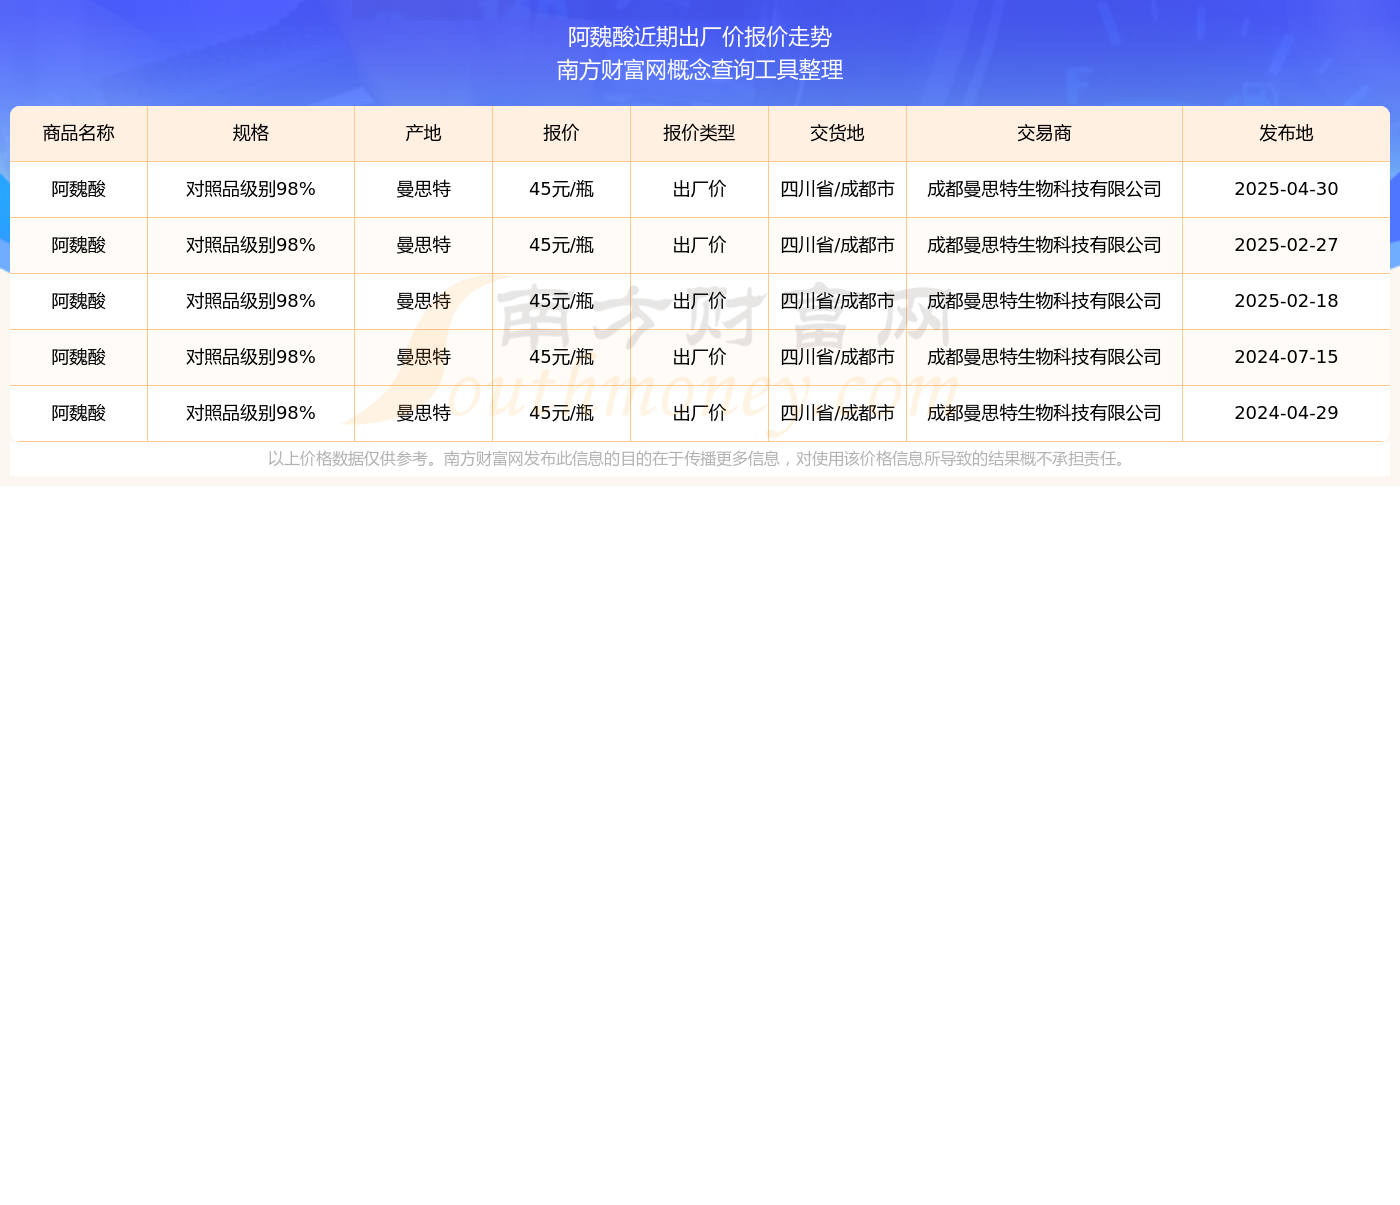This screenshot has width=1400, height=1205.
Task: Click the disclaimer text below the table
Action: click(700, 459)
